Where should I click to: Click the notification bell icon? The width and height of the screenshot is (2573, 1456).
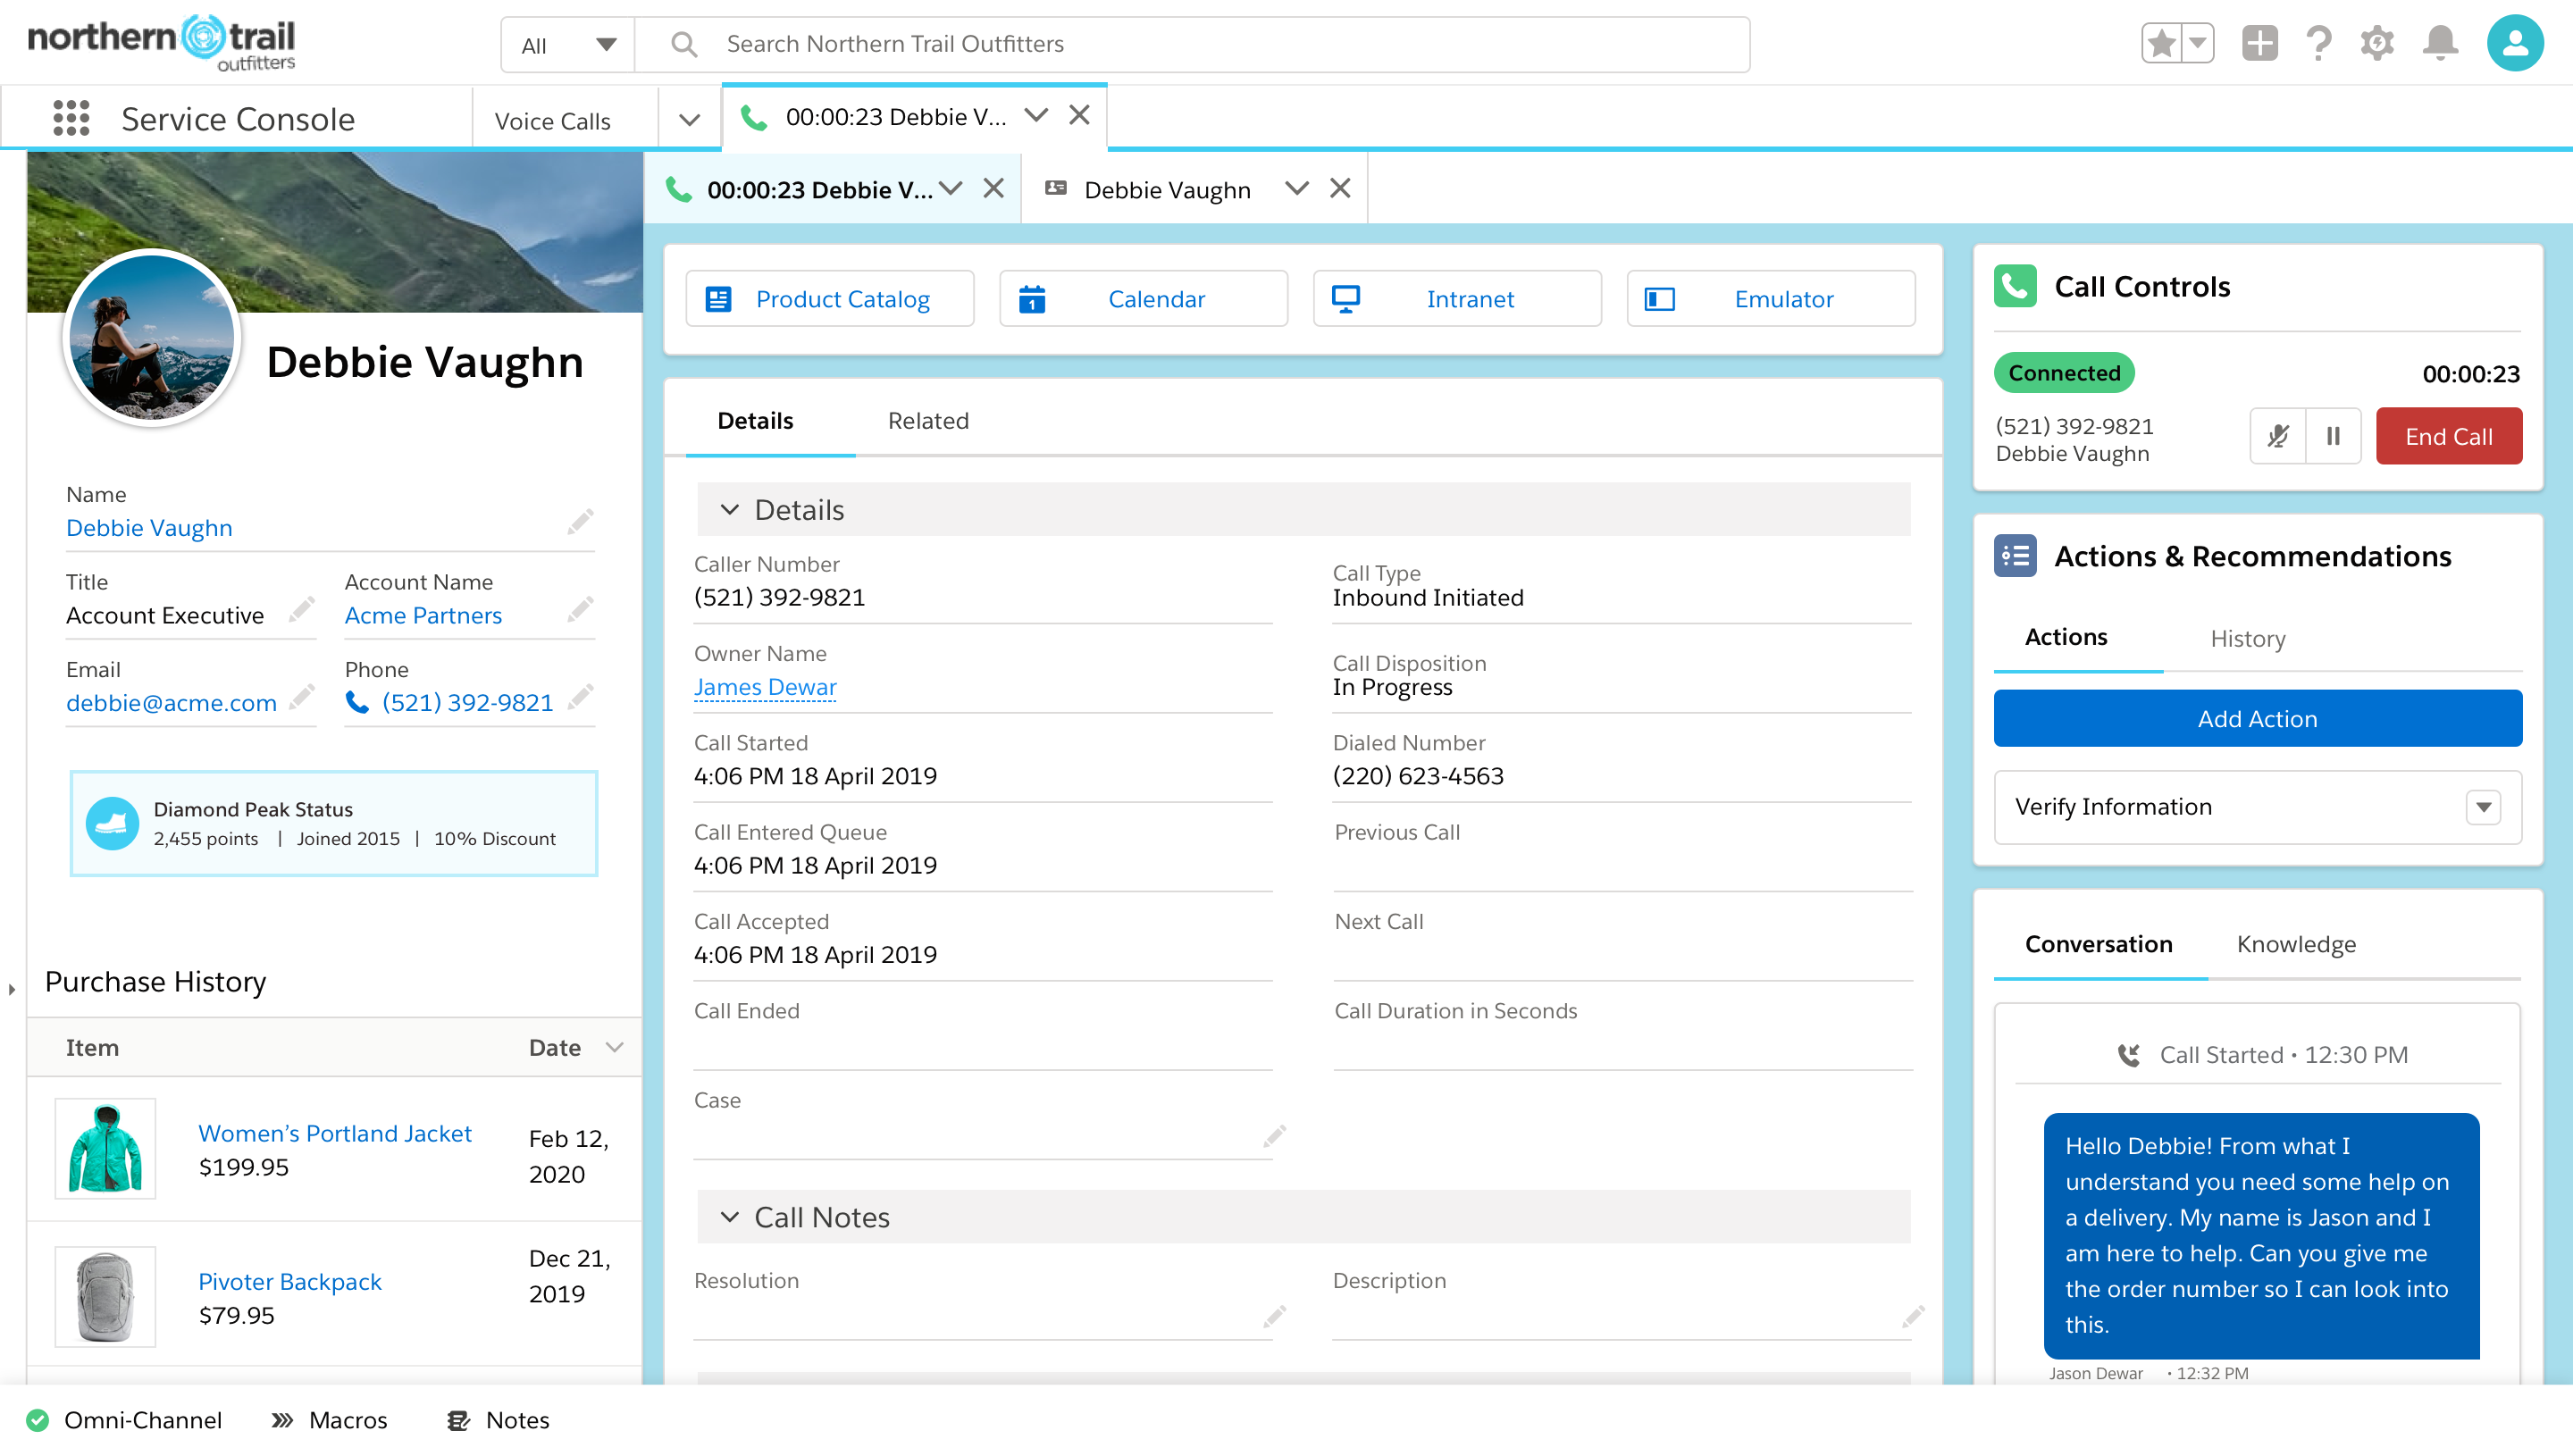[x=2443, y=42]
